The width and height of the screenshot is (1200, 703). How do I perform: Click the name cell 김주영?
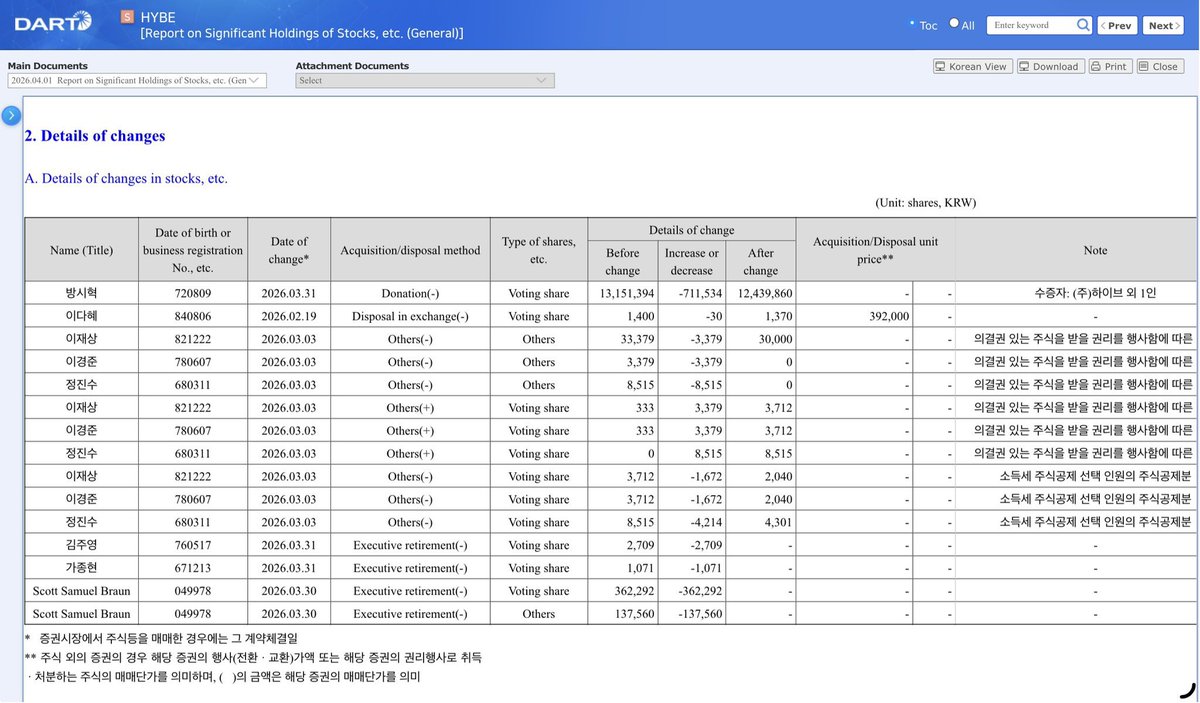(x=81, y=545)
